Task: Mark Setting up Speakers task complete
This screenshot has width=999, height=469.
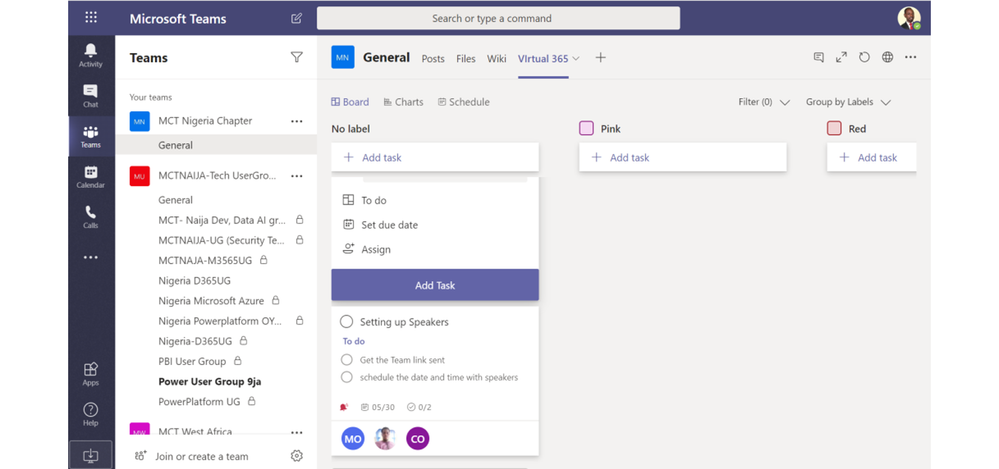Action: 347,321
